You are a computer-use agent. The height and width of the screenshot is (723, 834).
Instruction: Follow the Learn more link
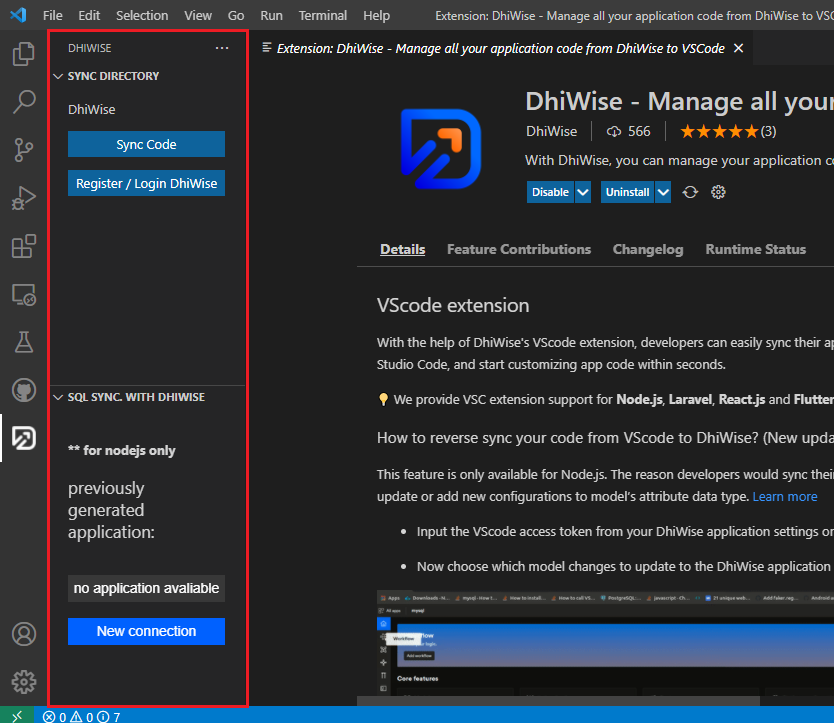(785, 496)
